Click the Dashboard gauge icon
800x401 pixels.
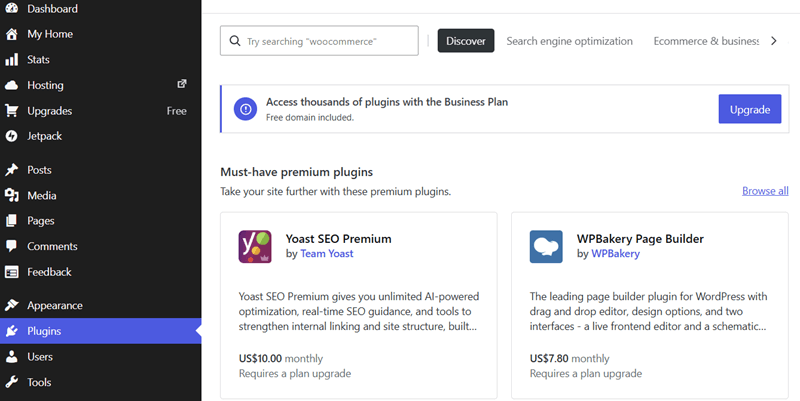pyautogui.click(x=11, y=8)
